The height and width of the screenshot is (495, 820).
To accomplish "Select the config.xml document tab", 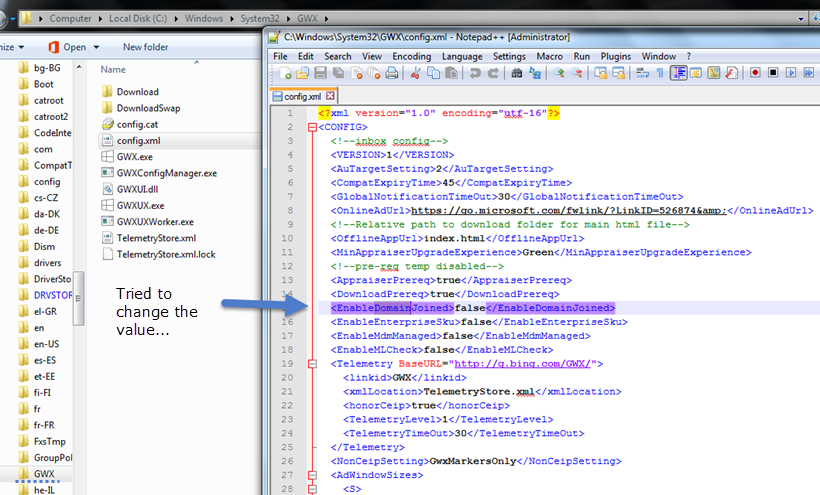I will coord(303,96).
